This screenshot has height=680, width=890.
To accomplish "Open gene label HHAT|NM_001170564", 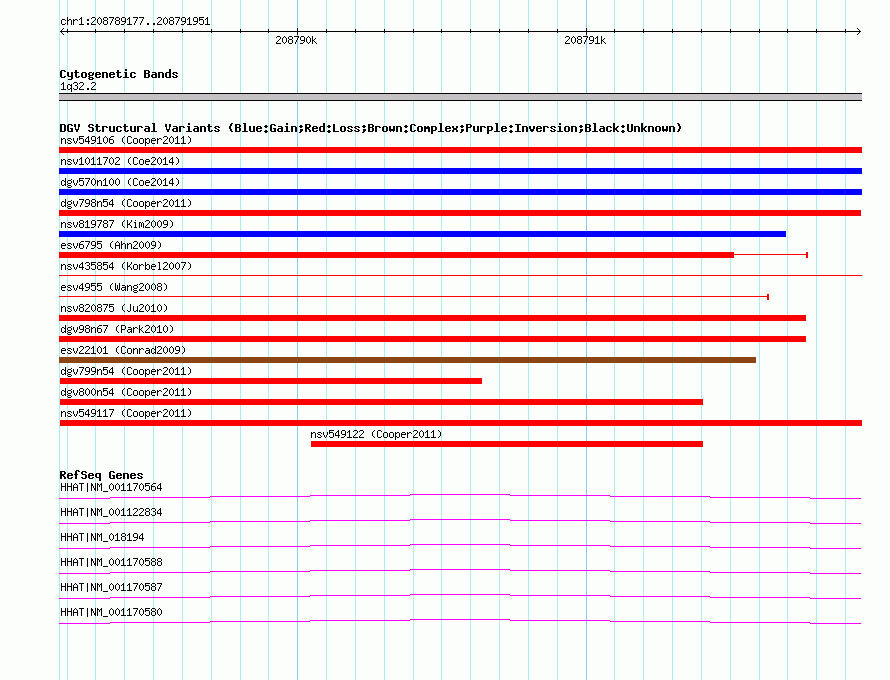I will (111, 488).
